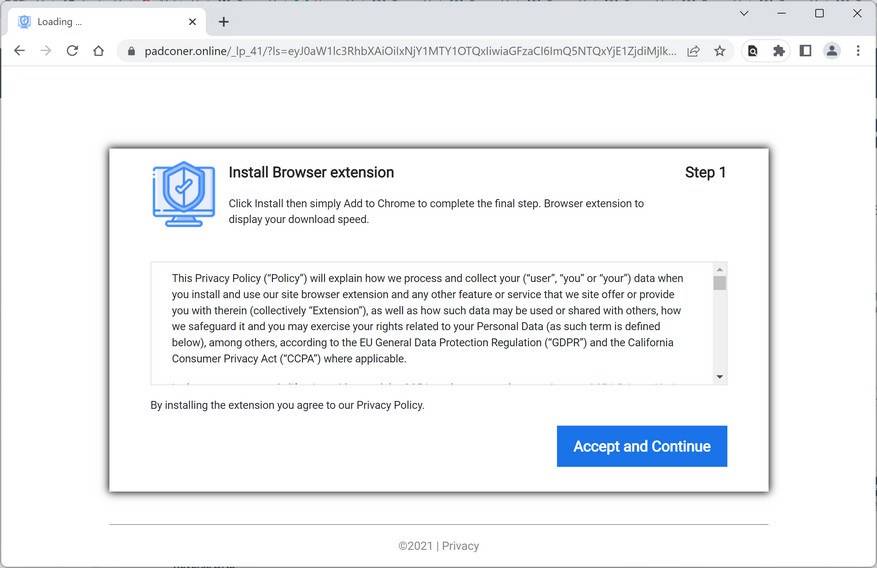The height and width of the screenshot is (568, 877).
Task: Bookmark this page with the star
Action: (x=720, y=51)
